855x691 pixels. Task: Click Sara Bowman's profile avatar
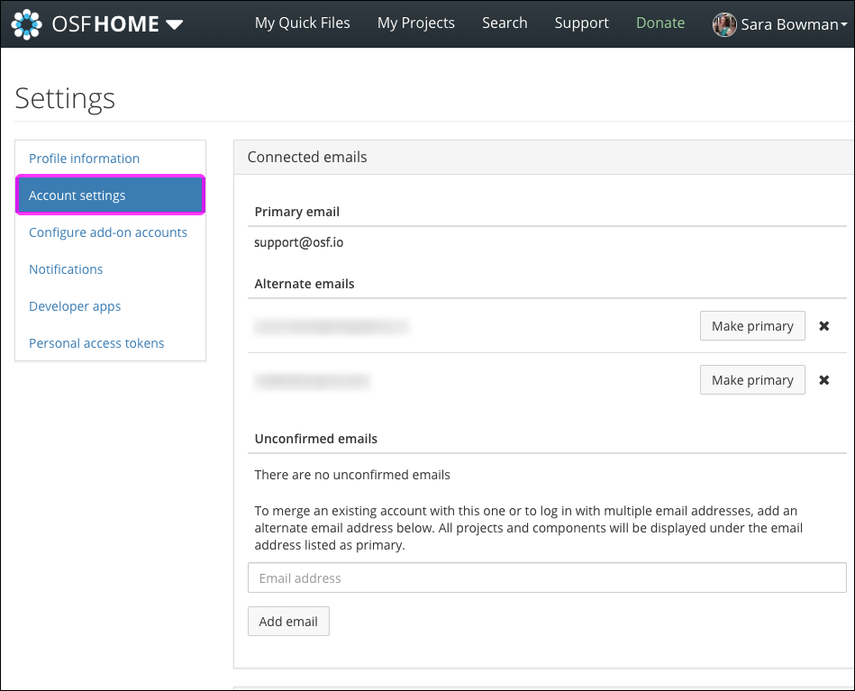pos(724,25)
